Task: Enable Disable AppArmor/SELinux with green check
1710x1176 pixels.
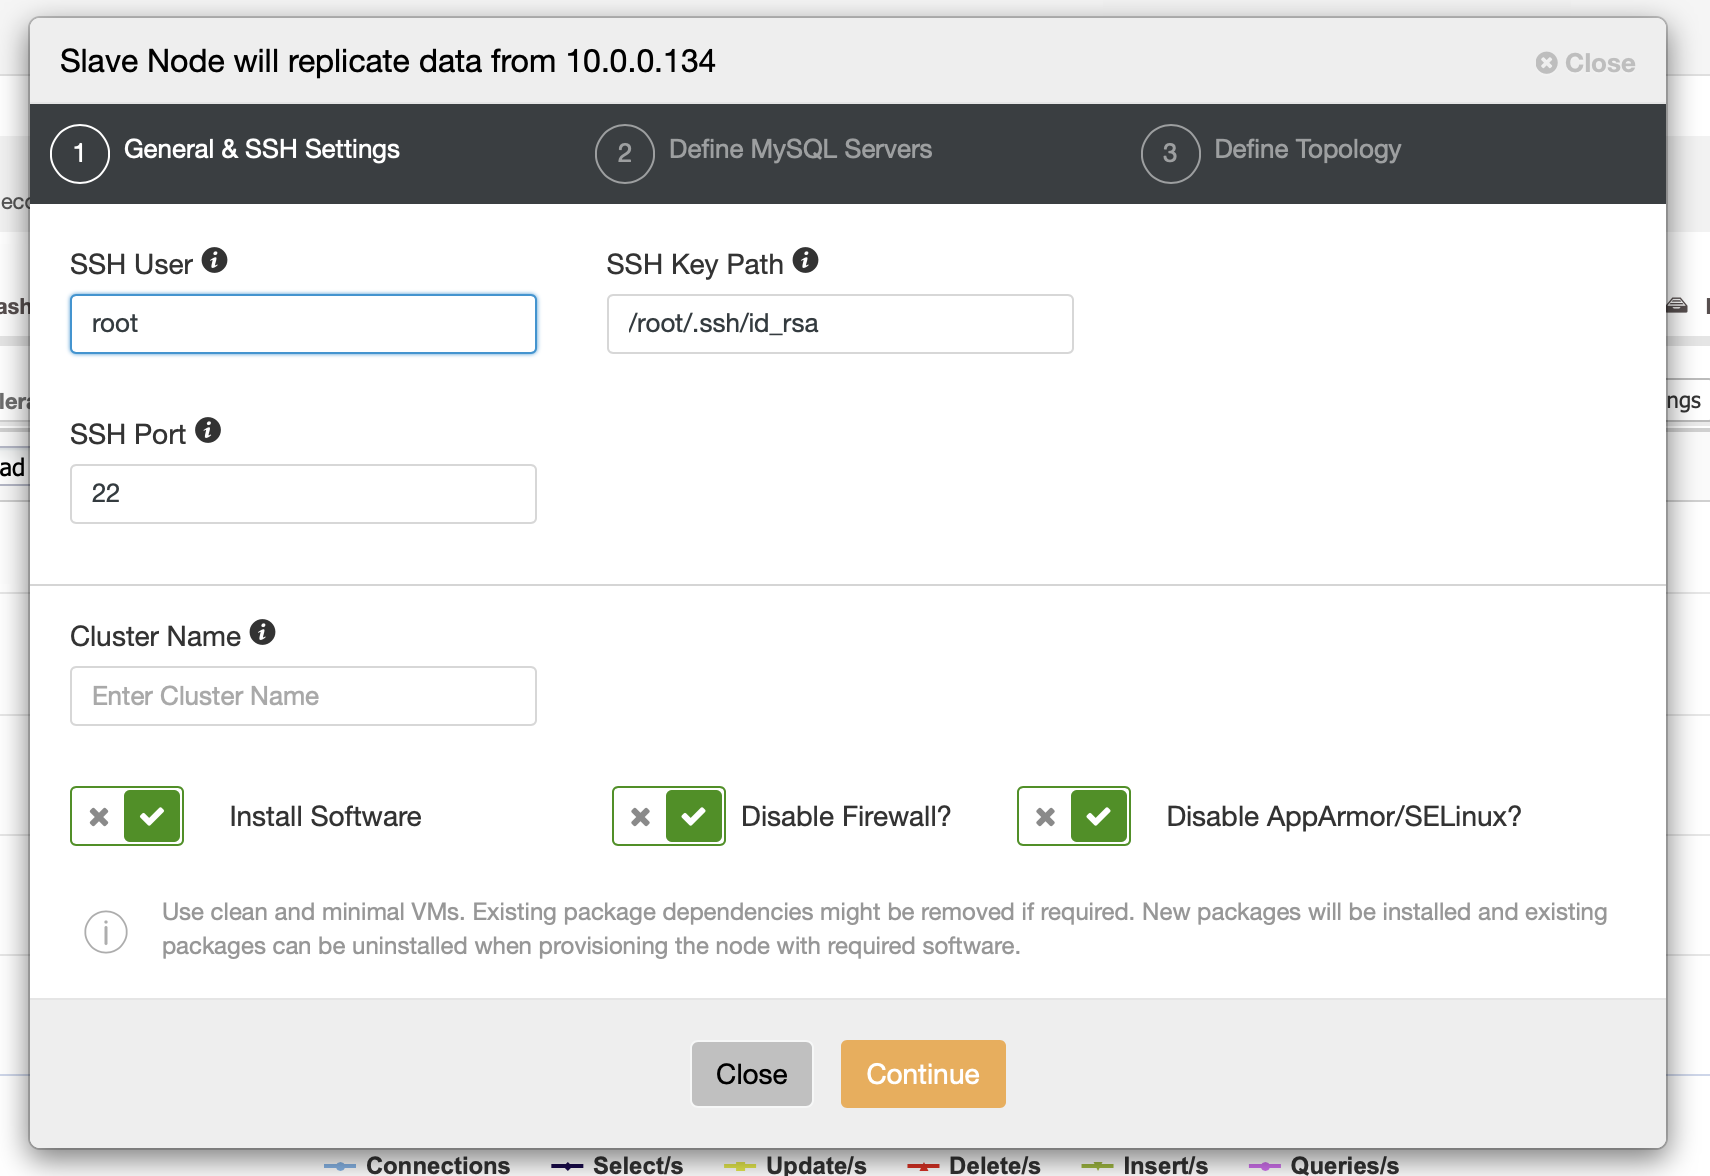Action: click(x=1099, y=816)
